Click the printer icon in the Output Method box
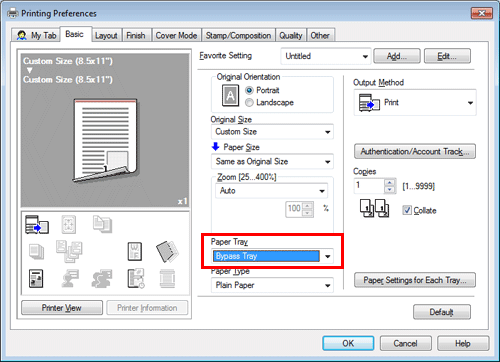 (369, 102)
